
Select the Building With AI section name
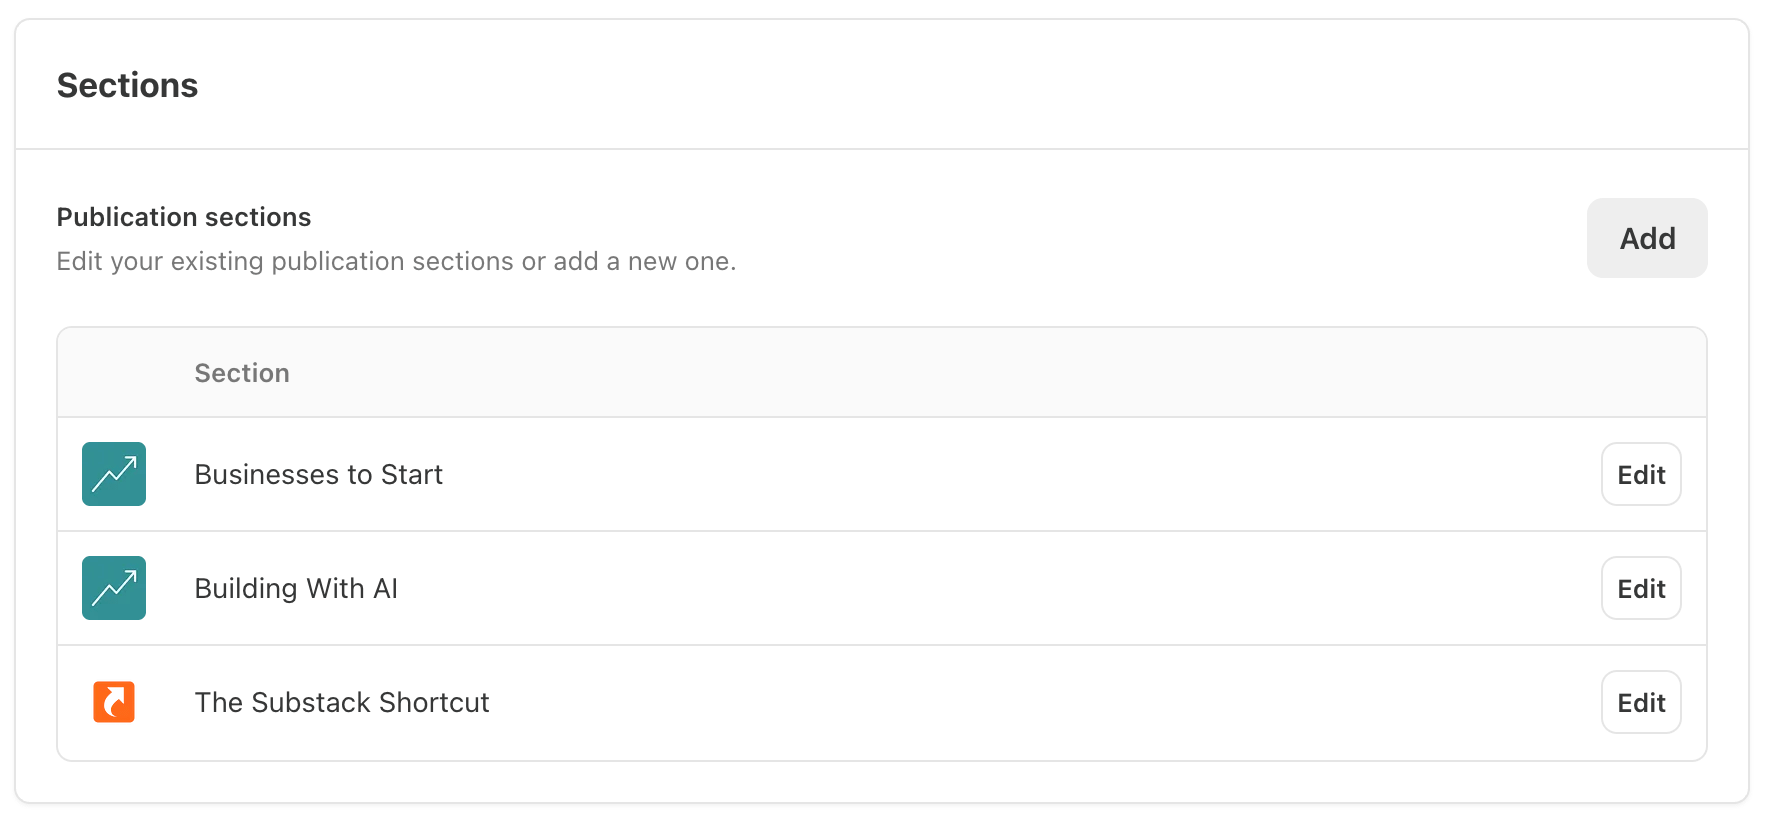click(x=296, y=588)
